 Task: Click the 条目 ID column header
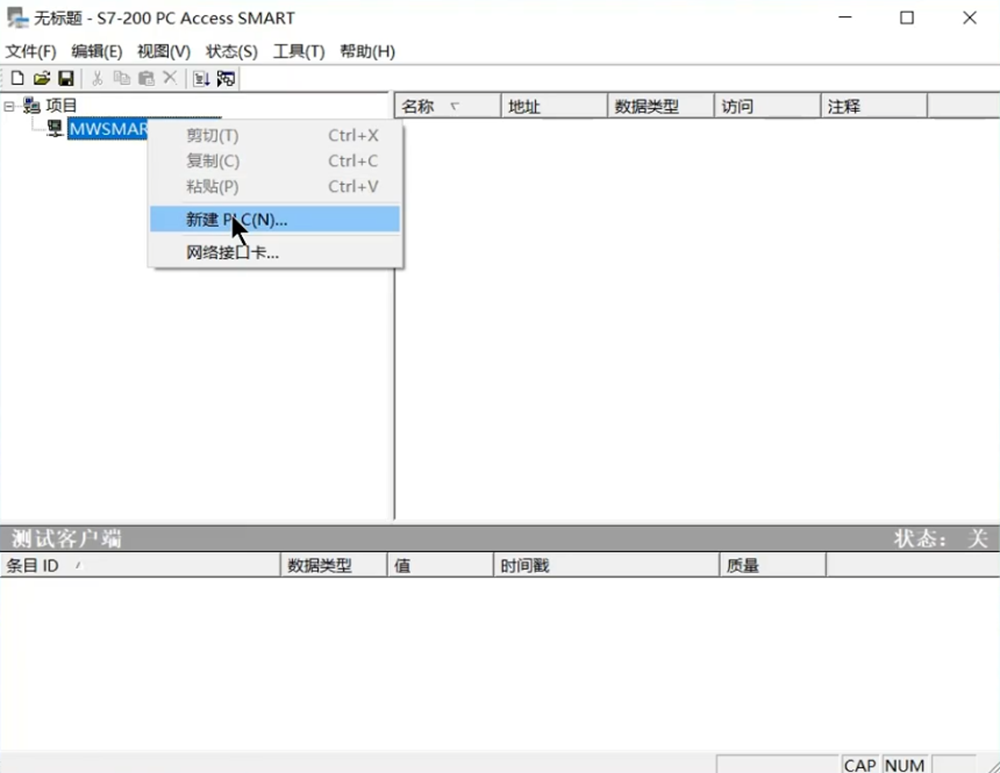coord(34,566)
